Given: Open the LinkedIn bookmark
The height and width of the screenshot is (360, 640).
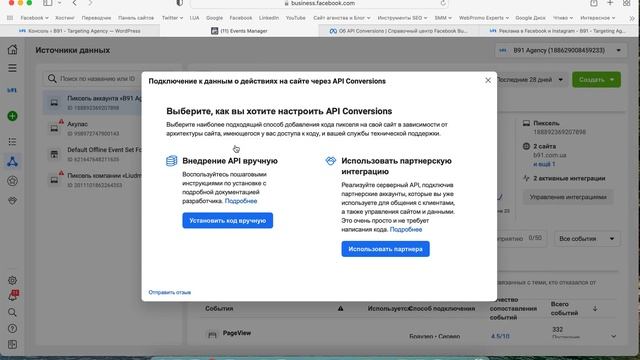Looking at the screenshot, I should [269, 18].
